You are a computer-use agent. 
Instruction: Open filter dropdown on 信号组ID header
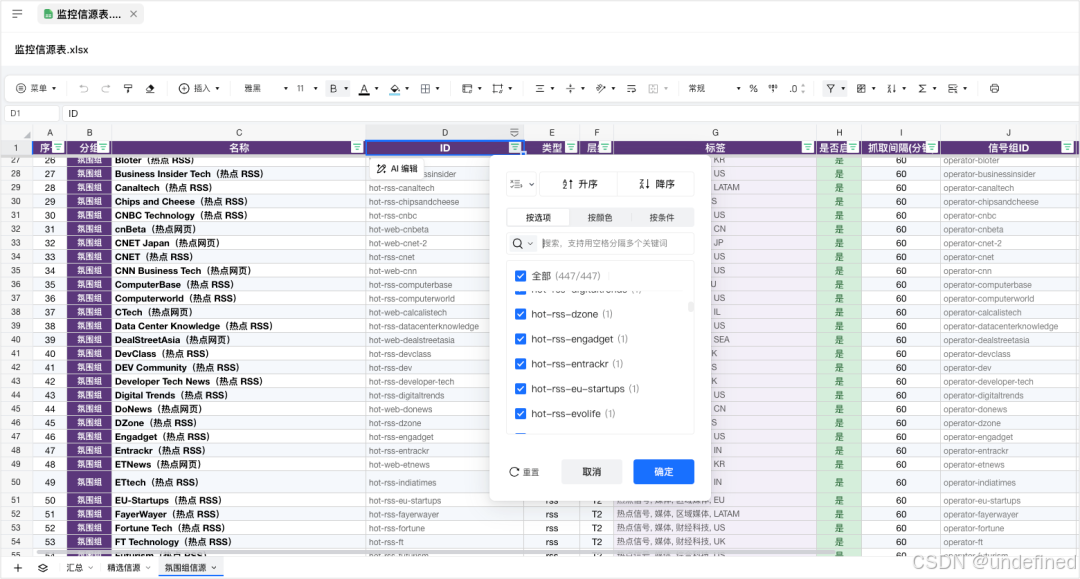point(1067,147)
